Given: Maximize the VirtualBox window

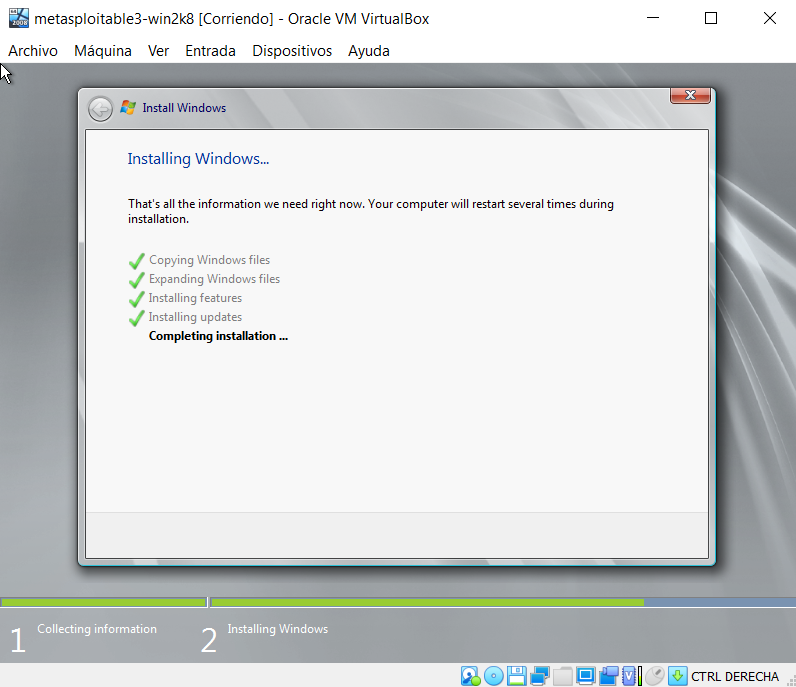Looking at the screenshot, I should coord(711,18).
